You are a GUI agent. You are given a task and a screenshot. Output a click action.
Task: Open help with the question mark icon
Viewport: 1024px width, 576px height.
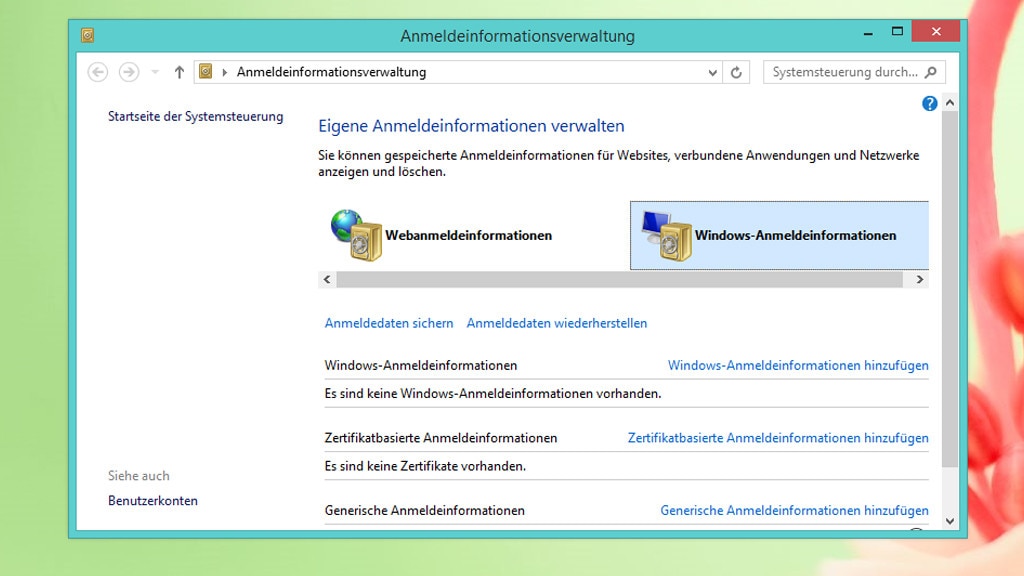point(929,103)
